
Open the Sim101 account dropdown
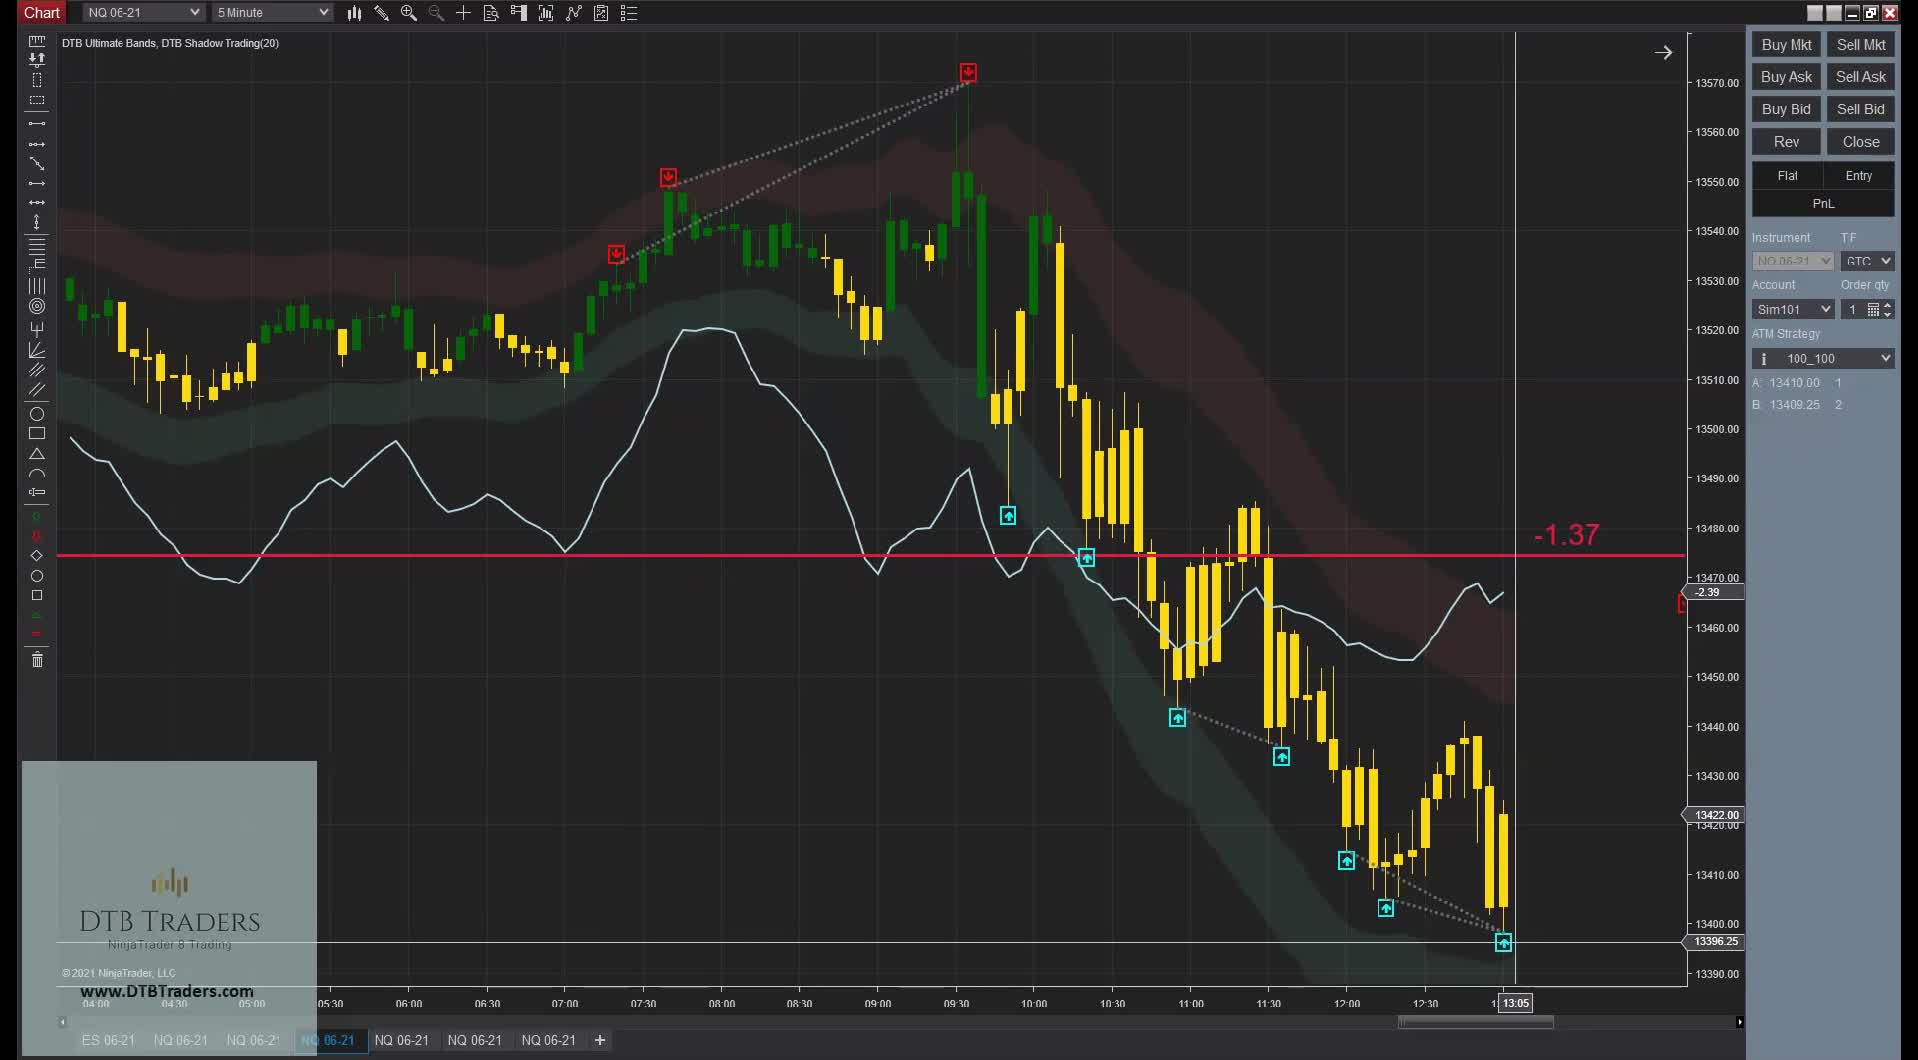(x=1791, y=309)
